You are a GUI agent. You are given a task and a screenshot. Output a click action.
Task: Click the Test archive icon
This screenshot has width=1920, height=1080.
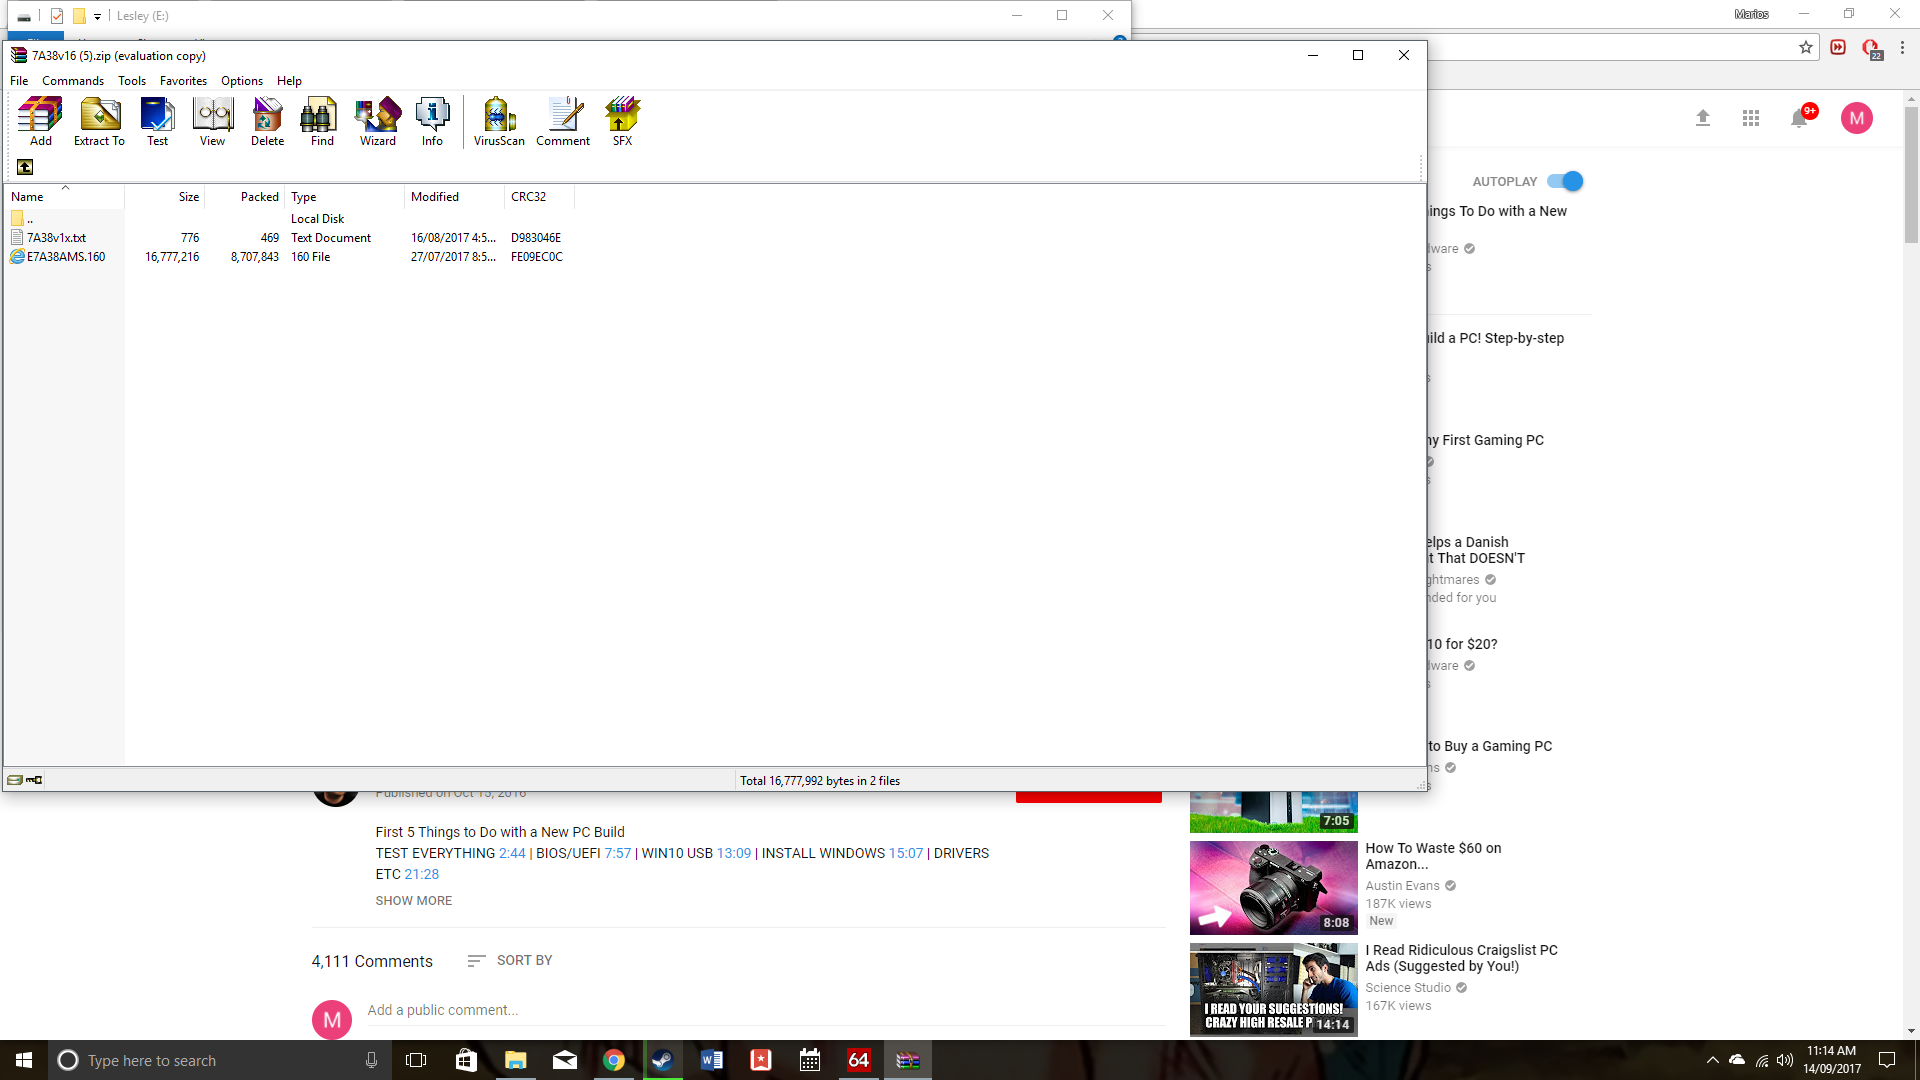point(157,120)
